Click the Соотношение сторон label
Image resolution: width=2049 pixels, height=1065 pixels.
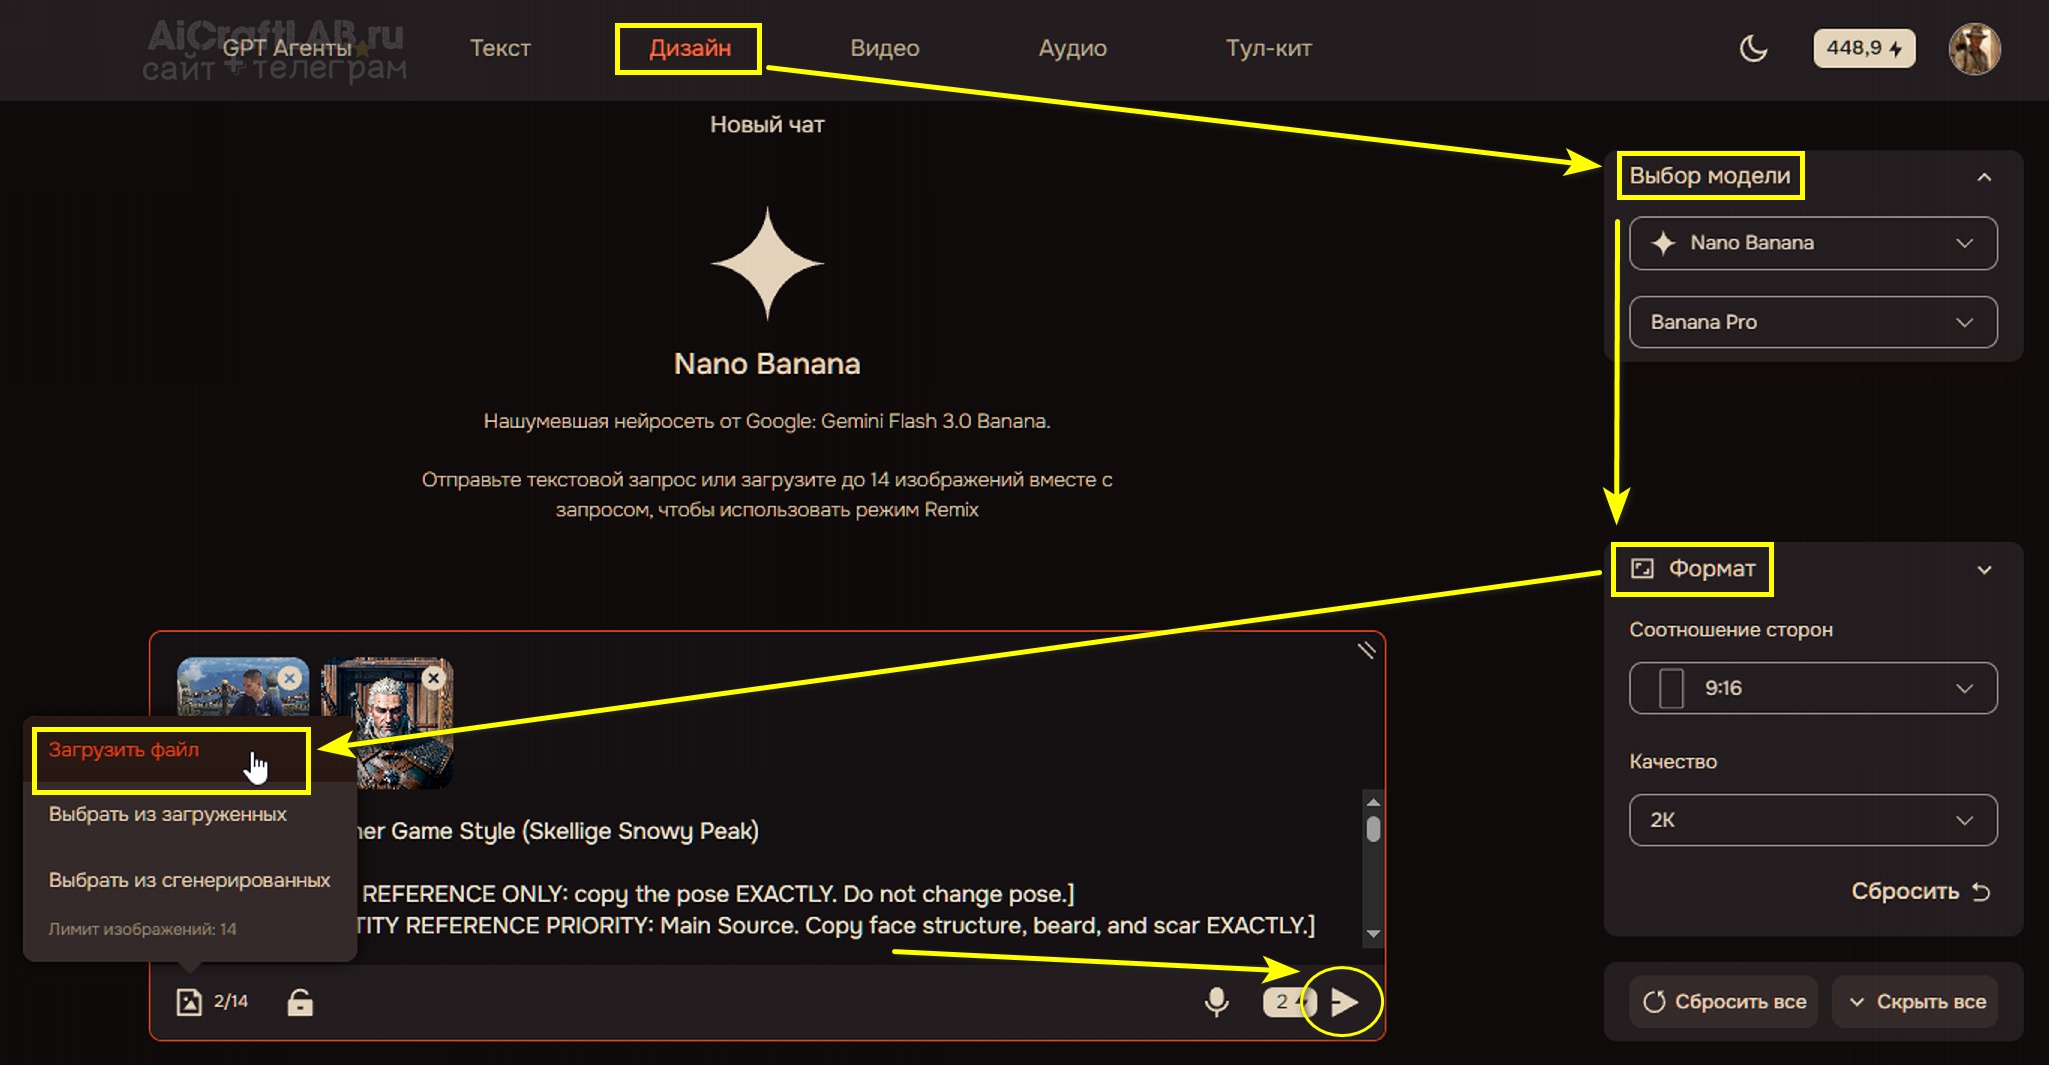point(1731,630)
